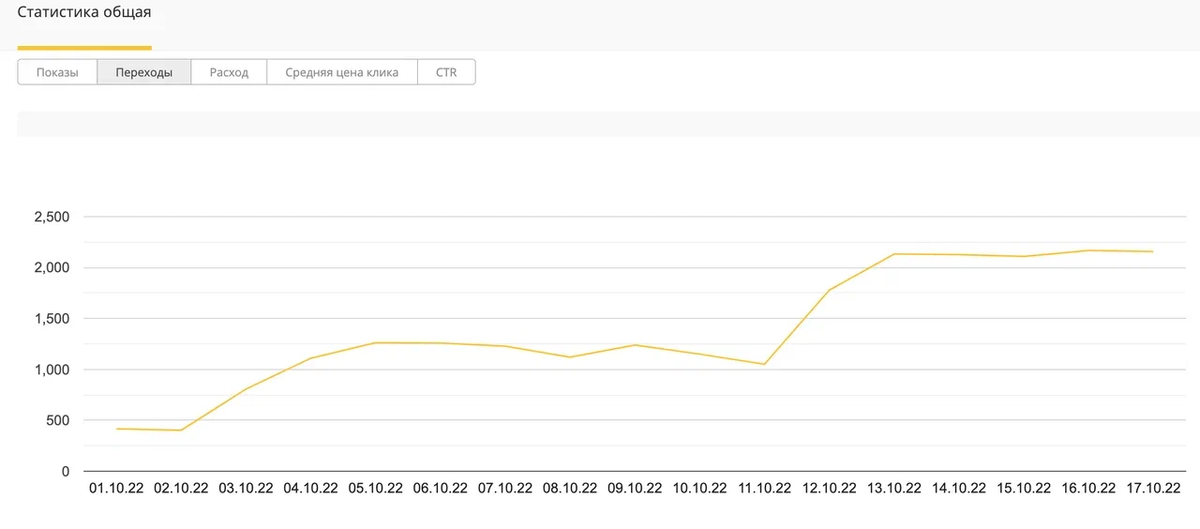
Task: Click the 05.10.22 date axis label
Action: pos(376,489)
